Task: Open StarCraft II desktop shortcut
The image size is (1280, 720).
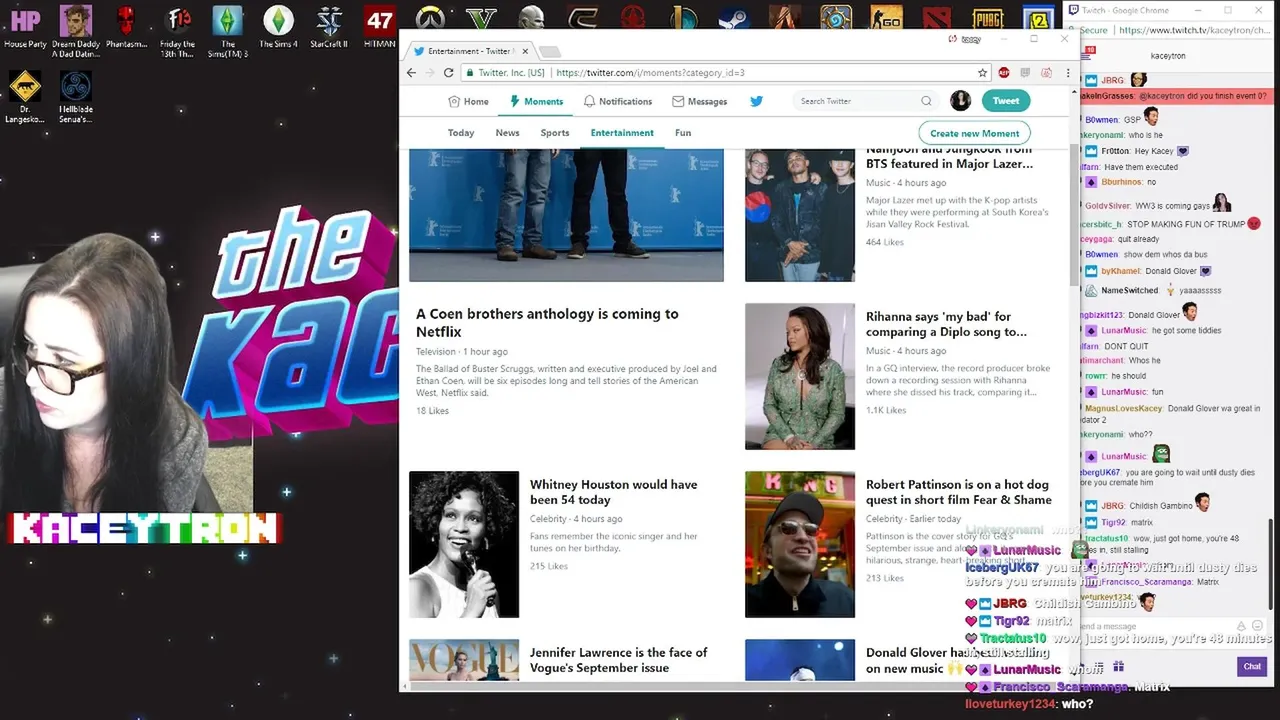Action: click(x=329, y=28)
